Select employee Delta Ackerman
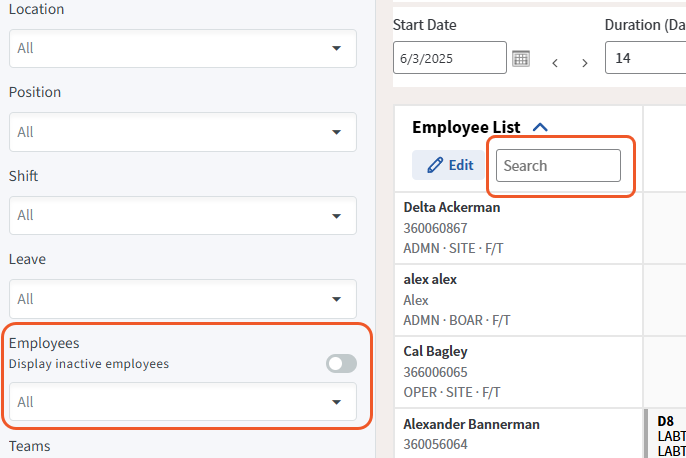The image size is (686, 458). pos(452,208)
